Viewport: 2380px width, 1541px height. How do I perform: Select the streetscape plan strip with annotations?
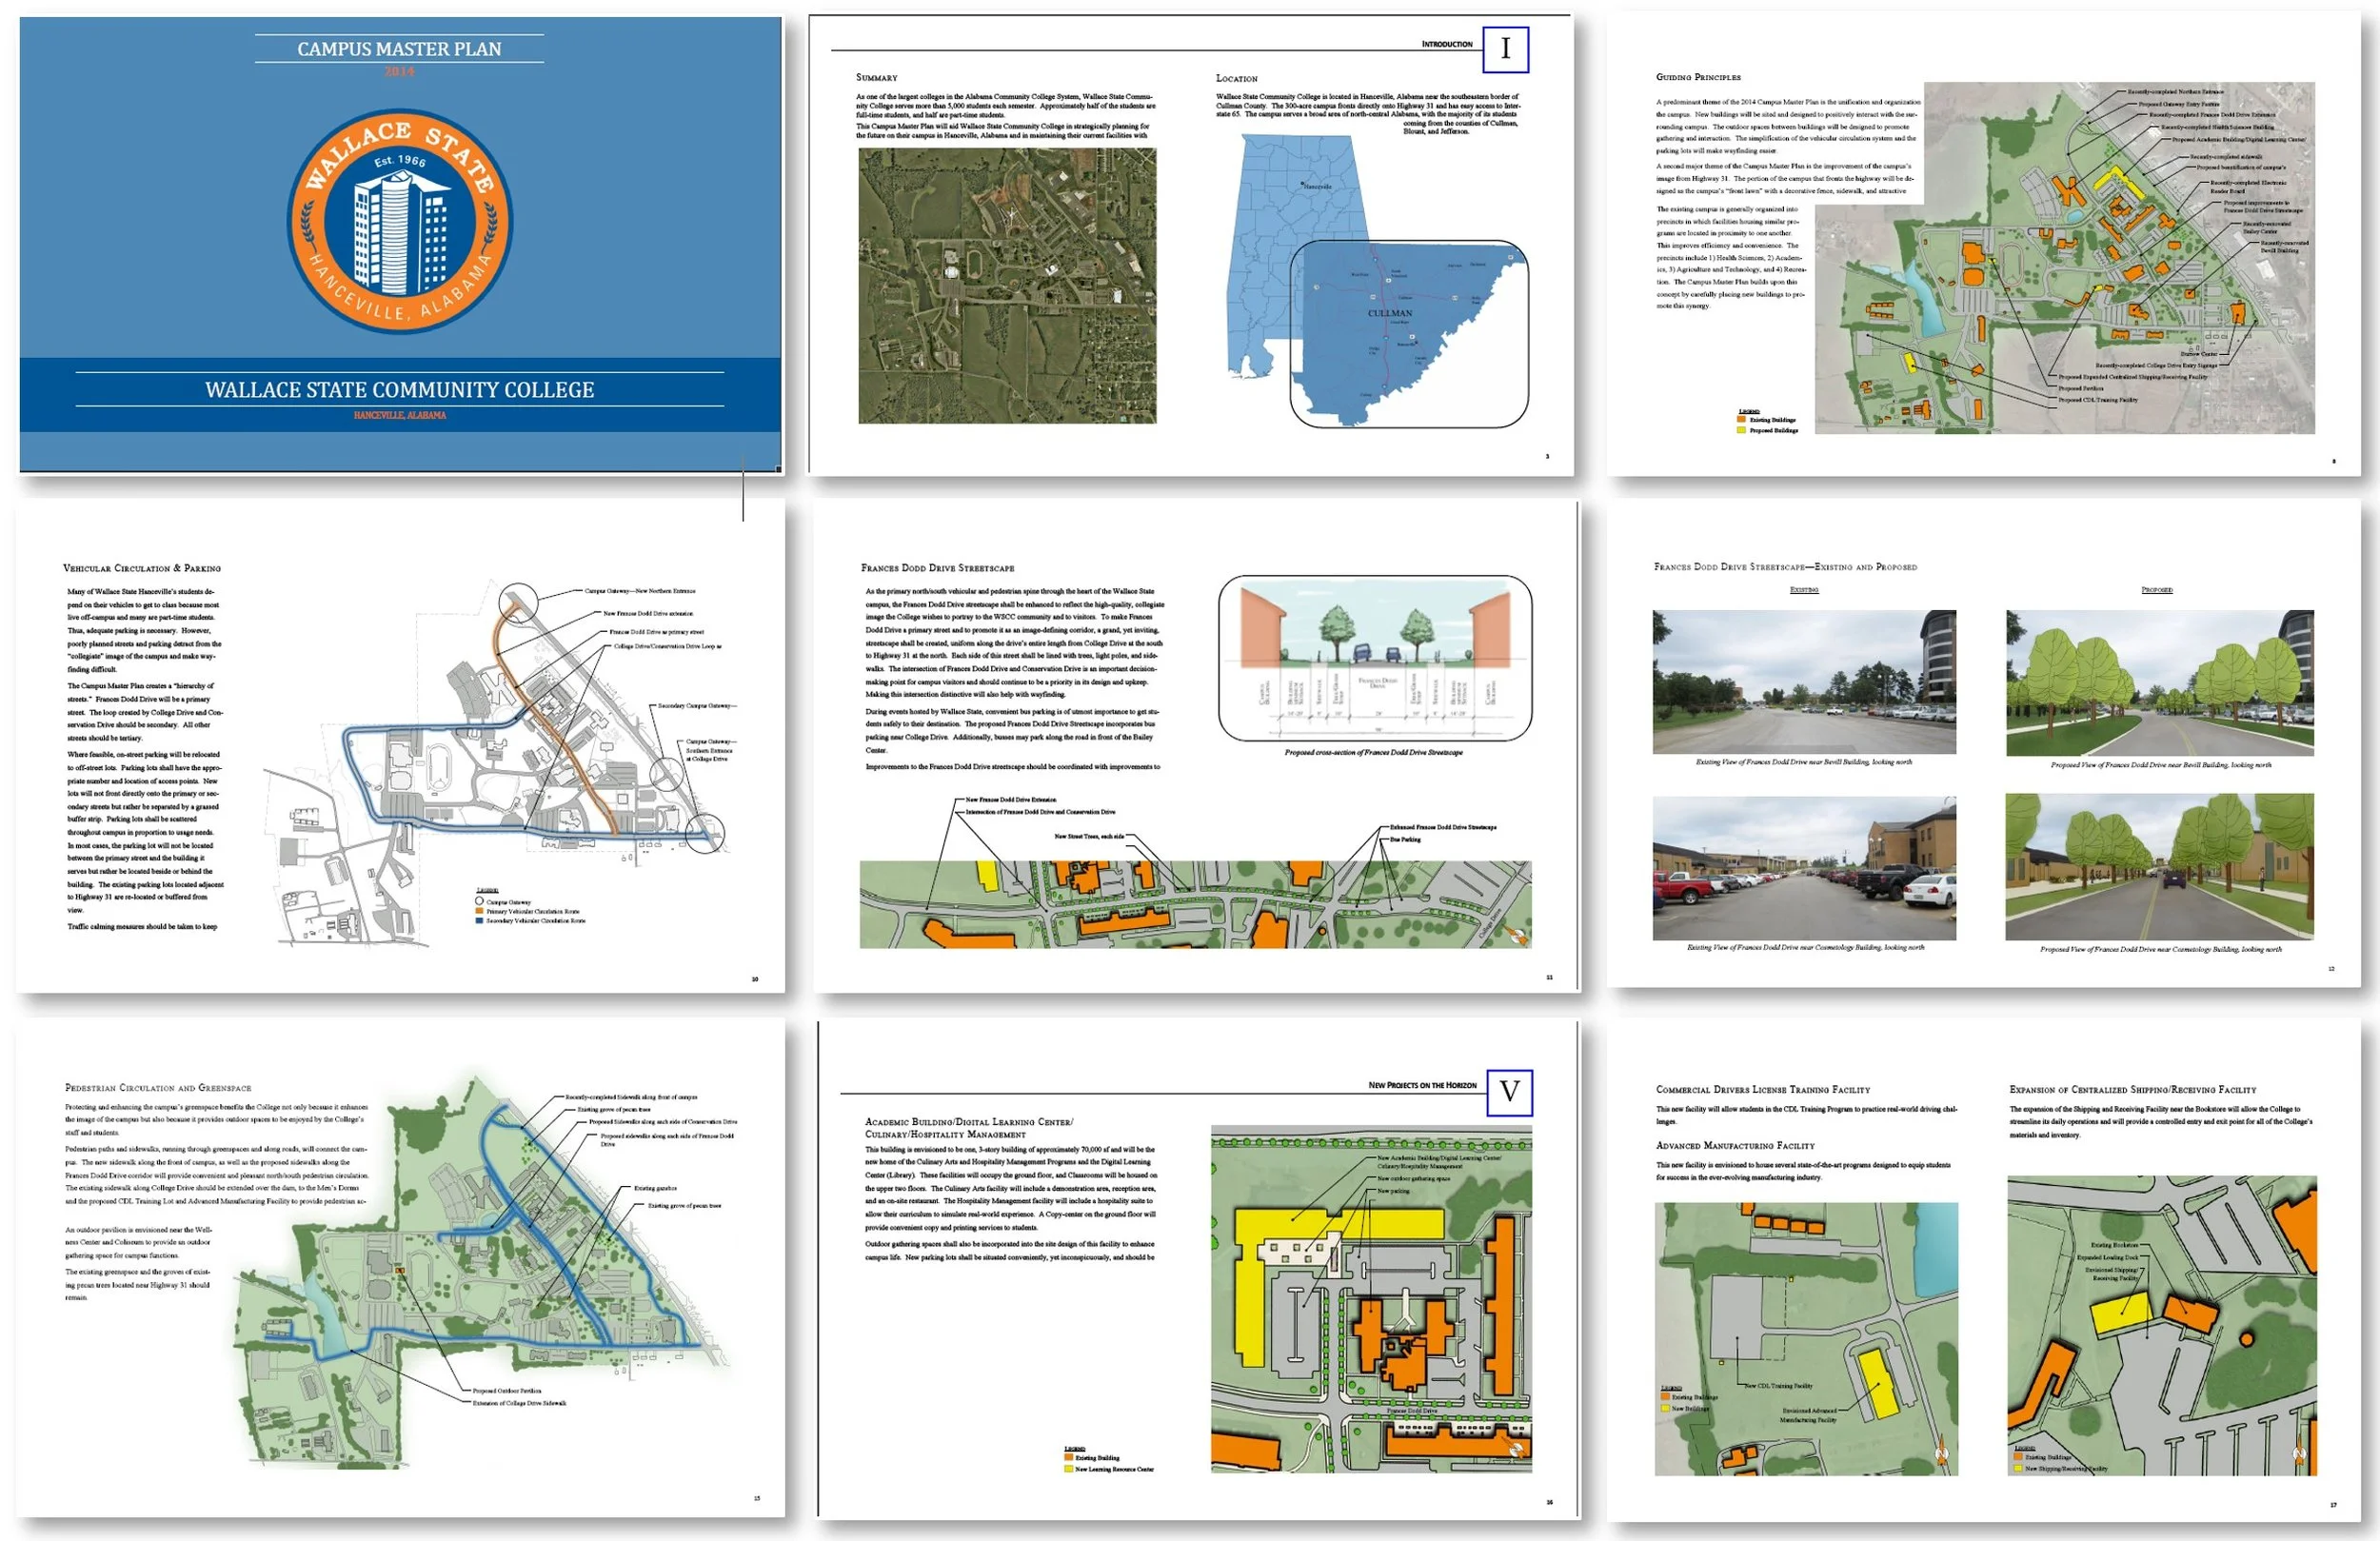pos(1195,903)
